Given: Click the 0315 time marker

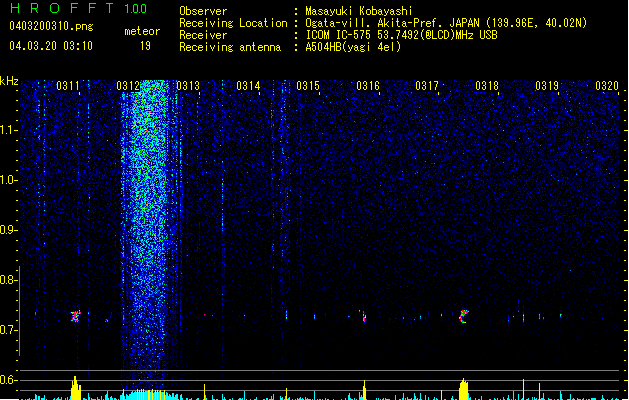Looking at the screenshot, I should tap(308, 86).
